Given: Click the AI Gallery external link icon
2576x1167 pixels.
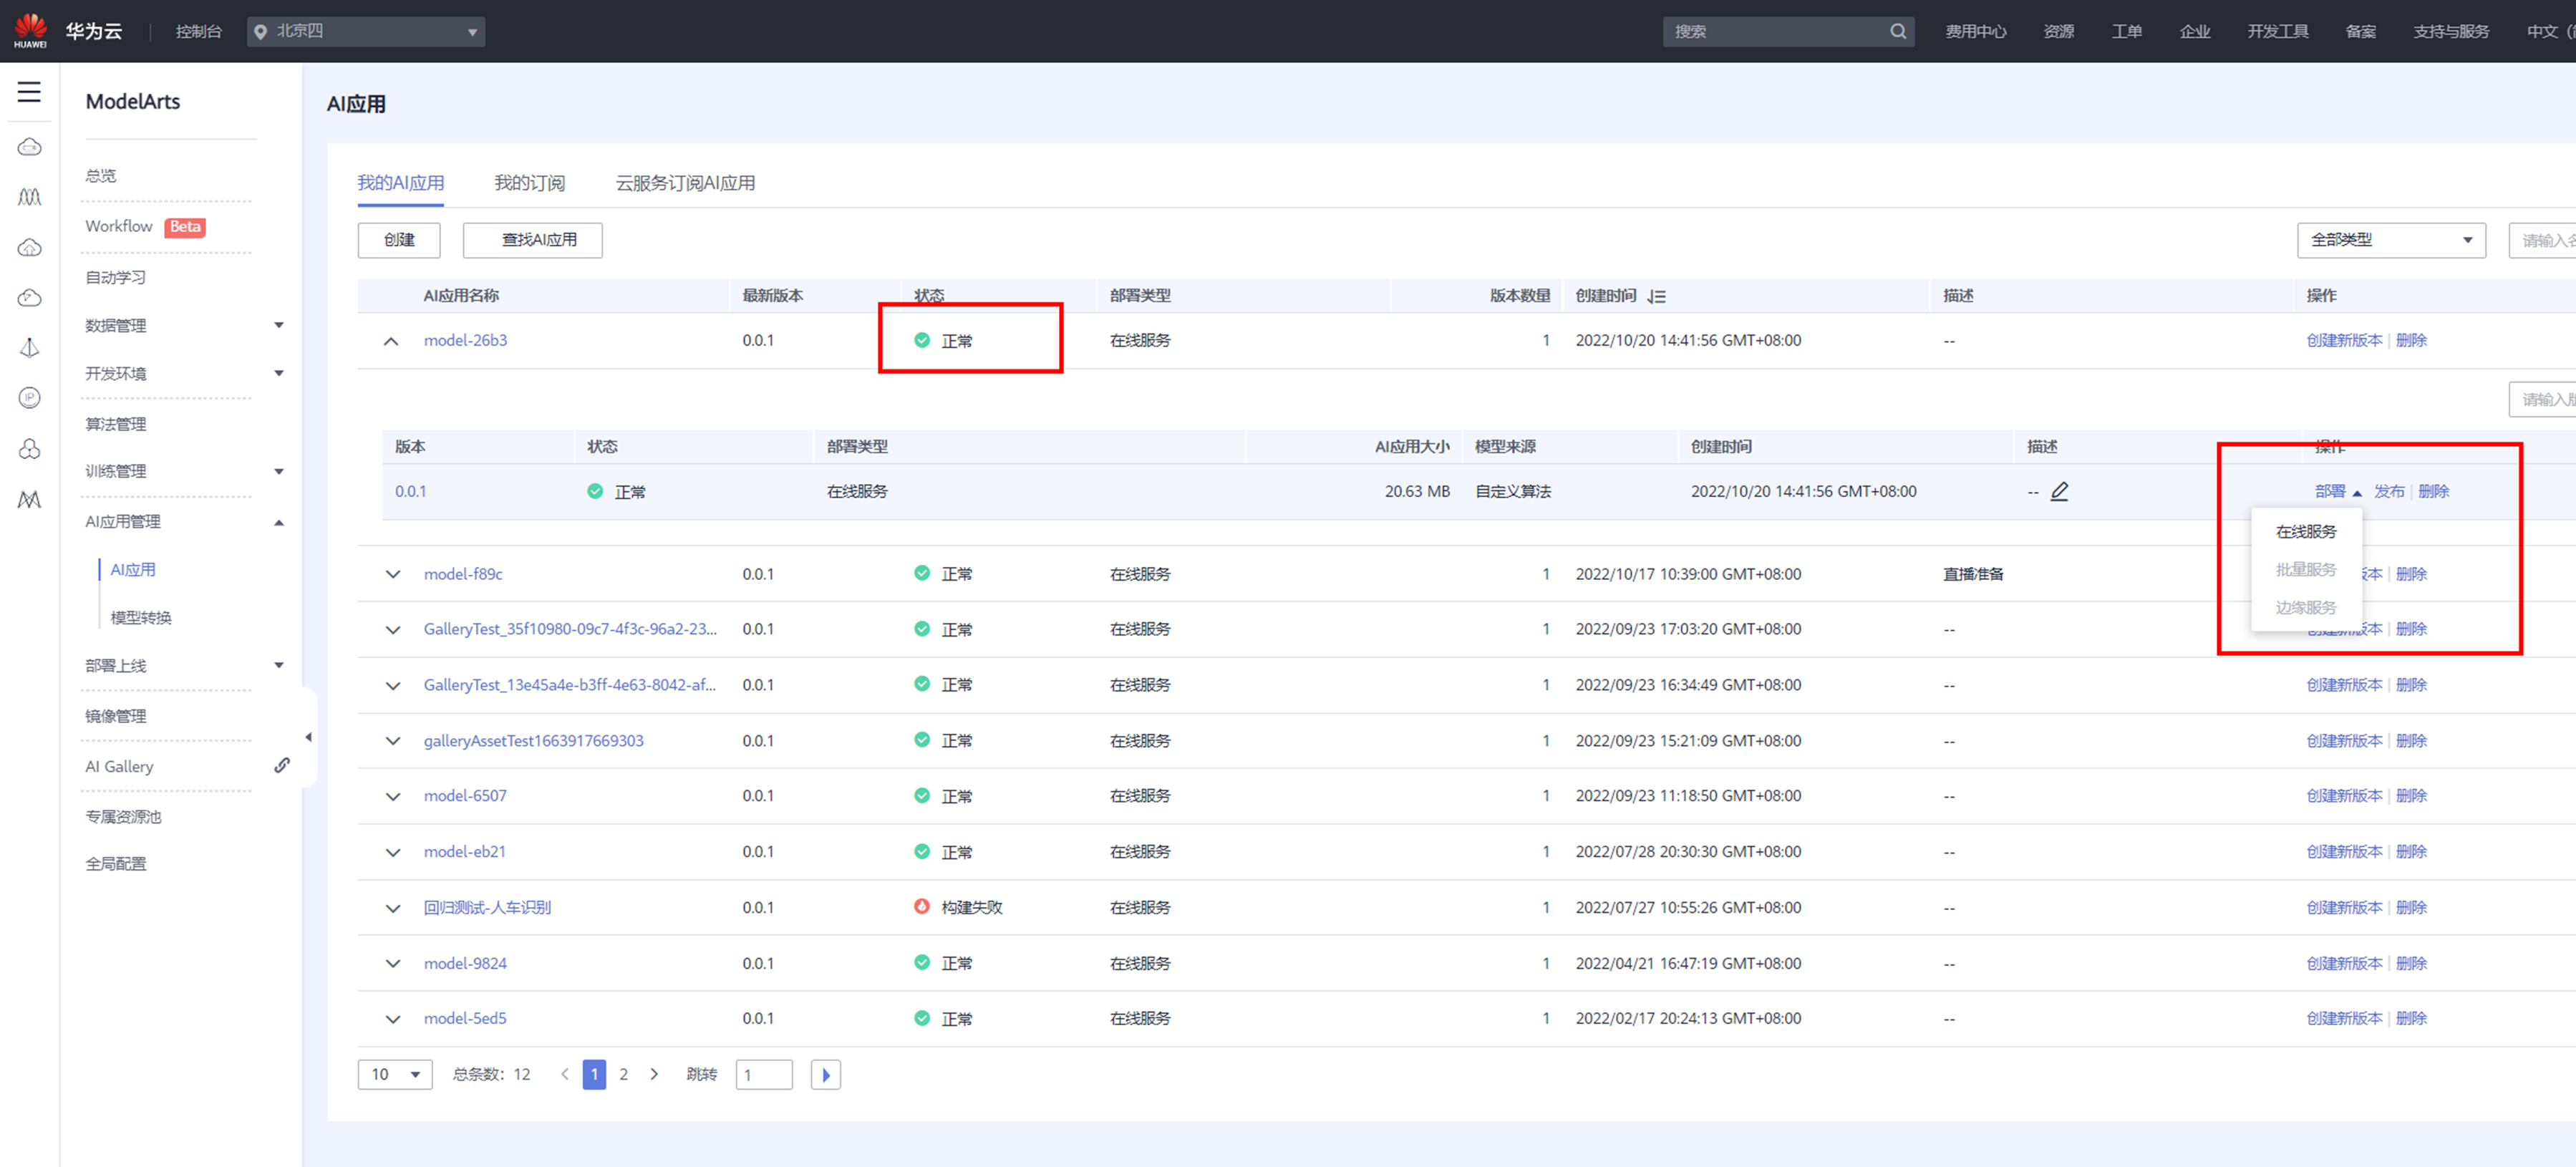Looking at the screenshot, I should [x=282, y=765].
